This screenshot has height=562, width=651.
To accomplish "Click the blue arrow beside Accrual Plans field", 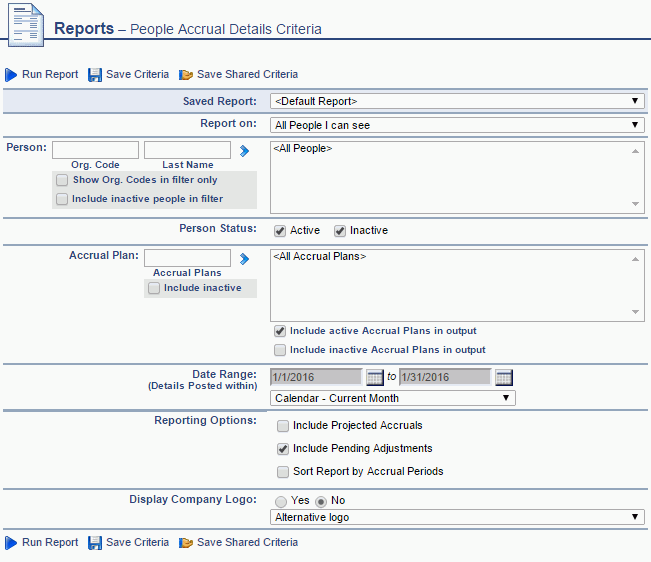I will coord(244,259).
